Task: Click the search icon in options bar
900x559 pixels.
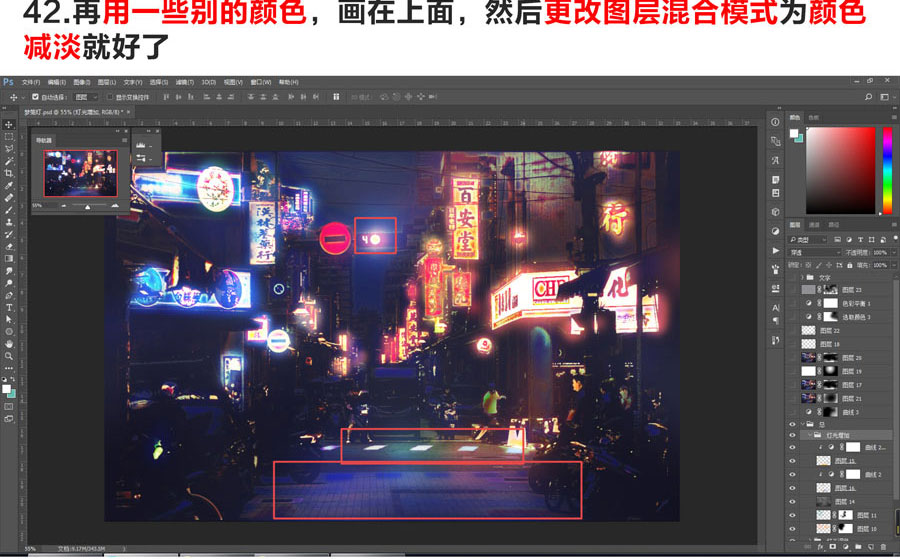Action: tap(868, 97)
